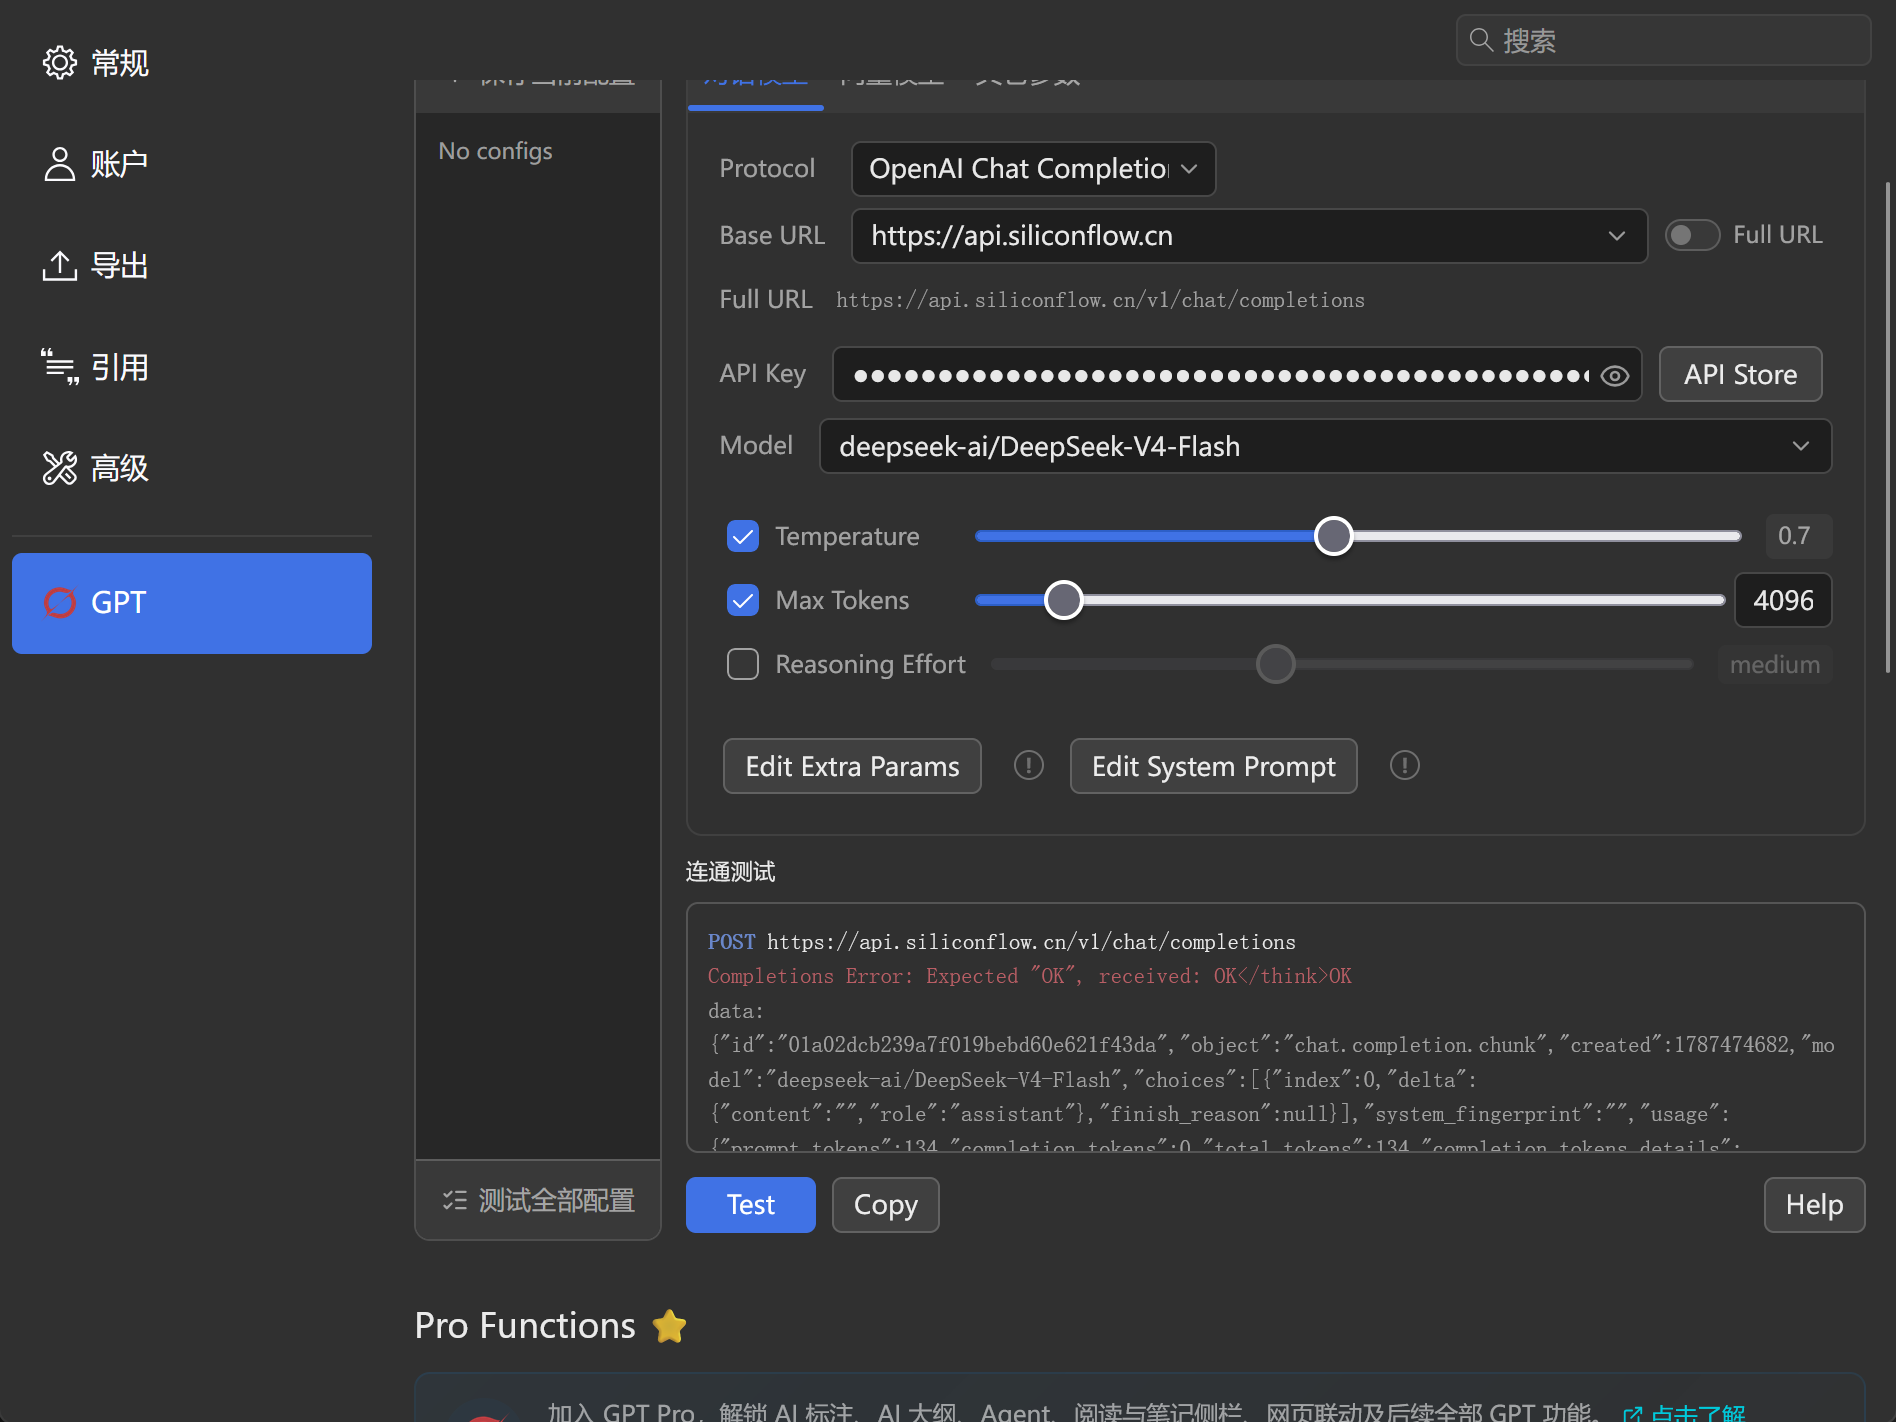The height and width of the screenshot is (1422, 1896).
Task: Click the Full URL completions address text
Action: pos(1100,300)
